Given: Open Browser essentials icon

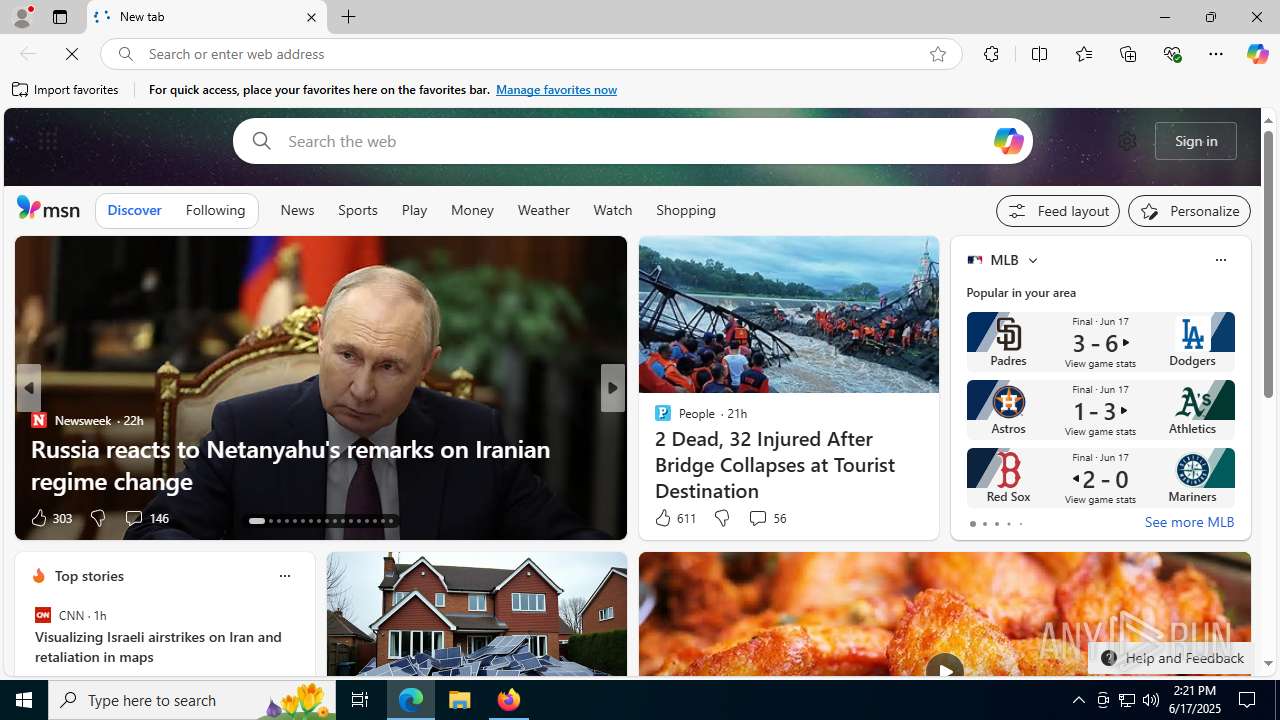Looking at the screenshot, I should point(1172,54).
